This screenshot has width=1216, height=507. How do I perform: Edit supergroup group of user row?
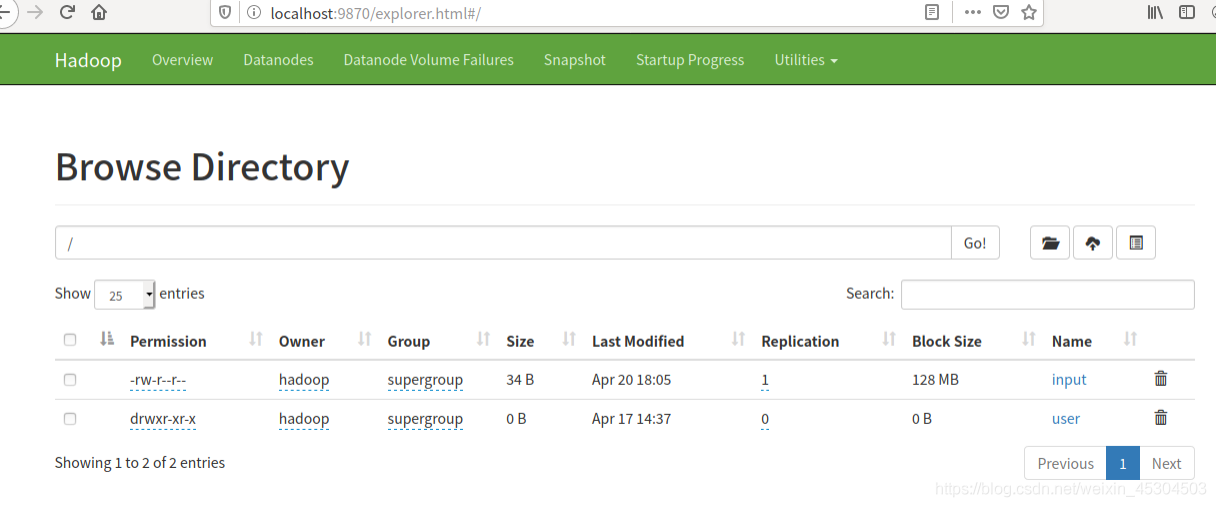coord(425,419)
